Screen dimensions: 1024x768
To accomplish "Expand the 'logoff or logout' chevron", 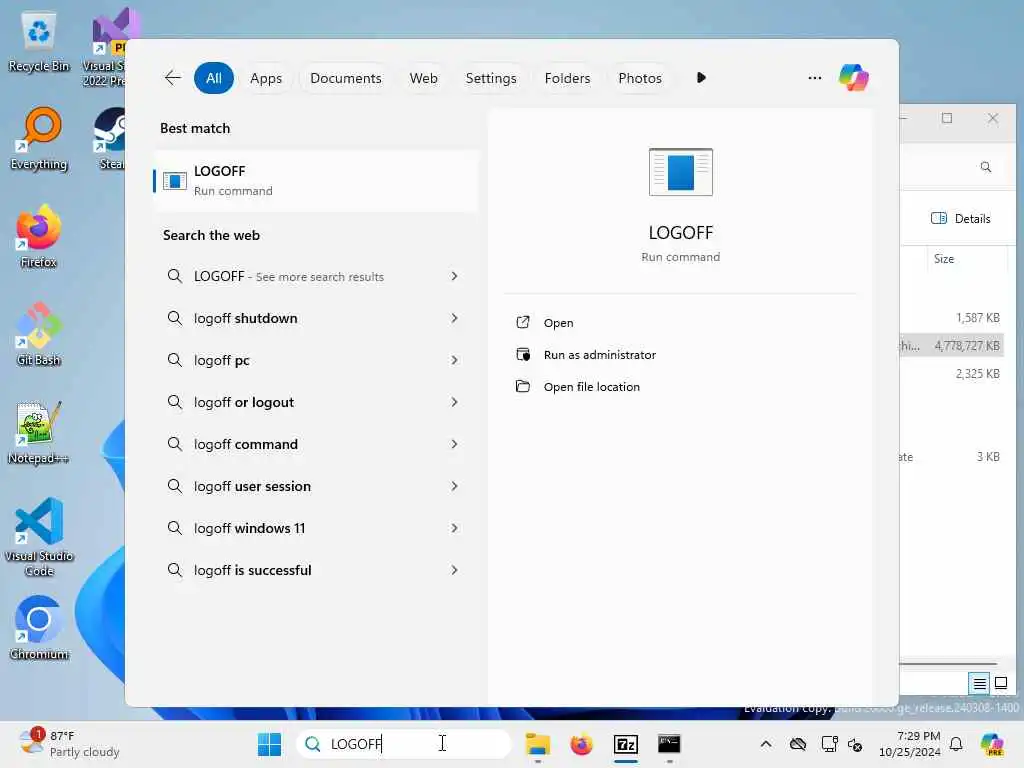I will (x=454, y=402).
